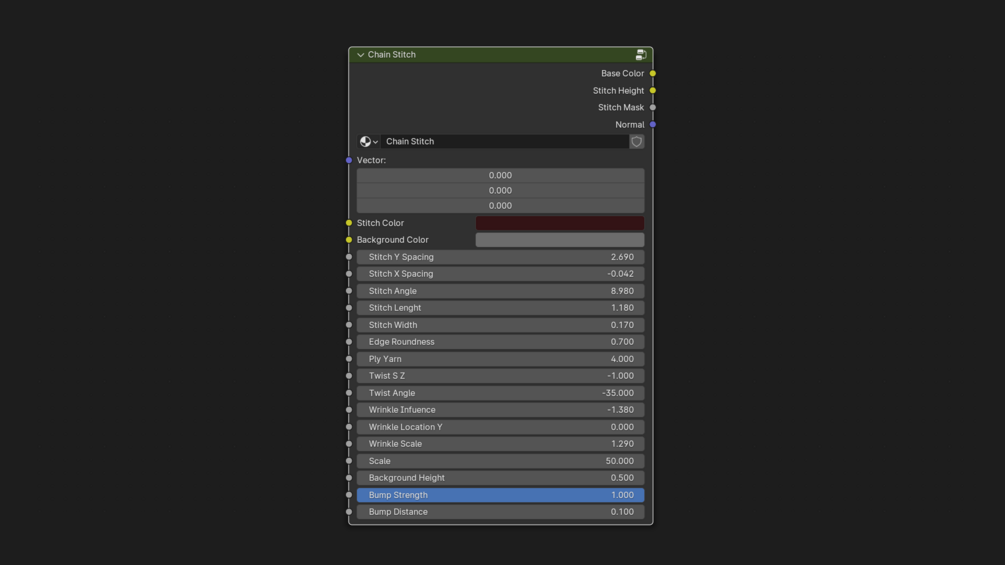Click the Scale input socket
Image resolution: width=1005 pixels, height=565 pixels.
(349, 461)
